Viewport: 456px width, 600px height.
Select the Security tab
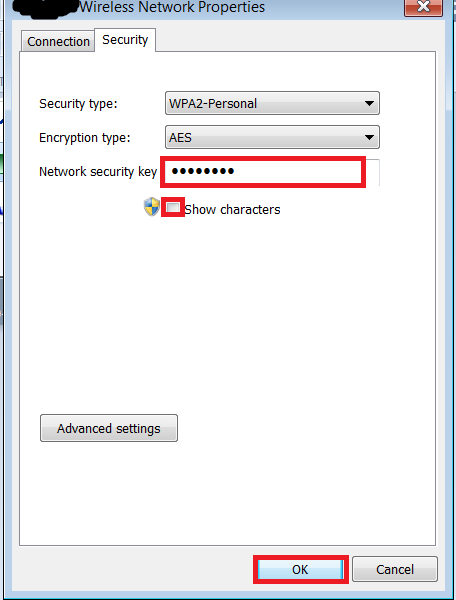click(125, 40)
